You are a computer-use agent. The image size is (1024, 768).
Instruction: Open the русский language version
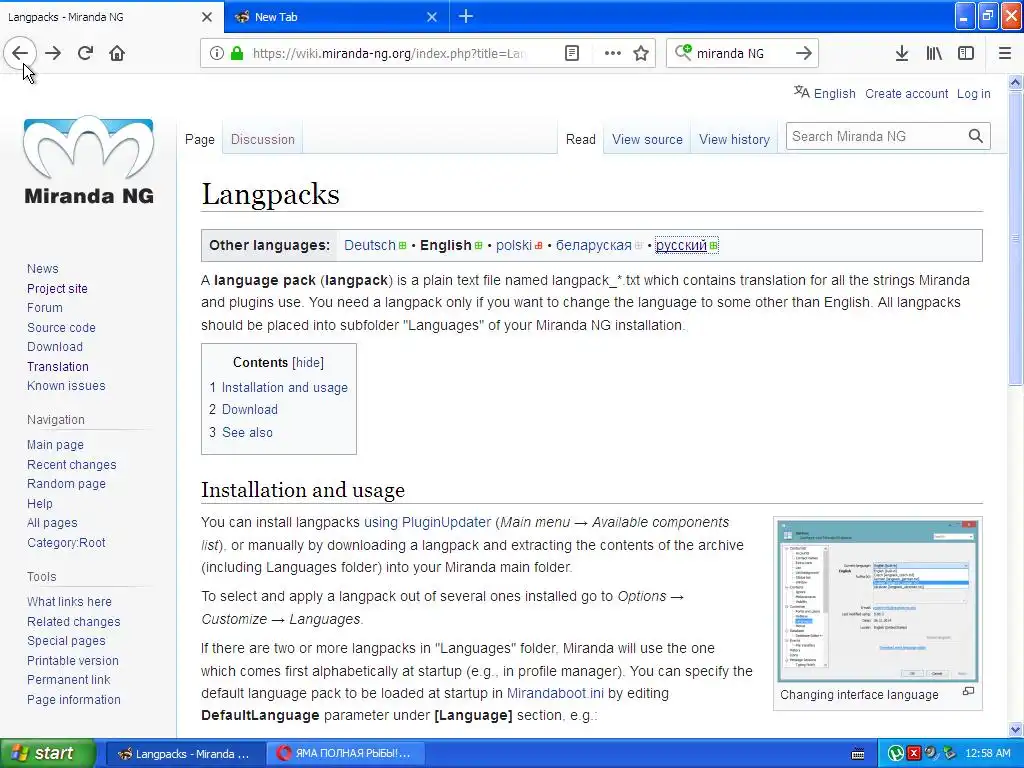(x=681, y=245)
